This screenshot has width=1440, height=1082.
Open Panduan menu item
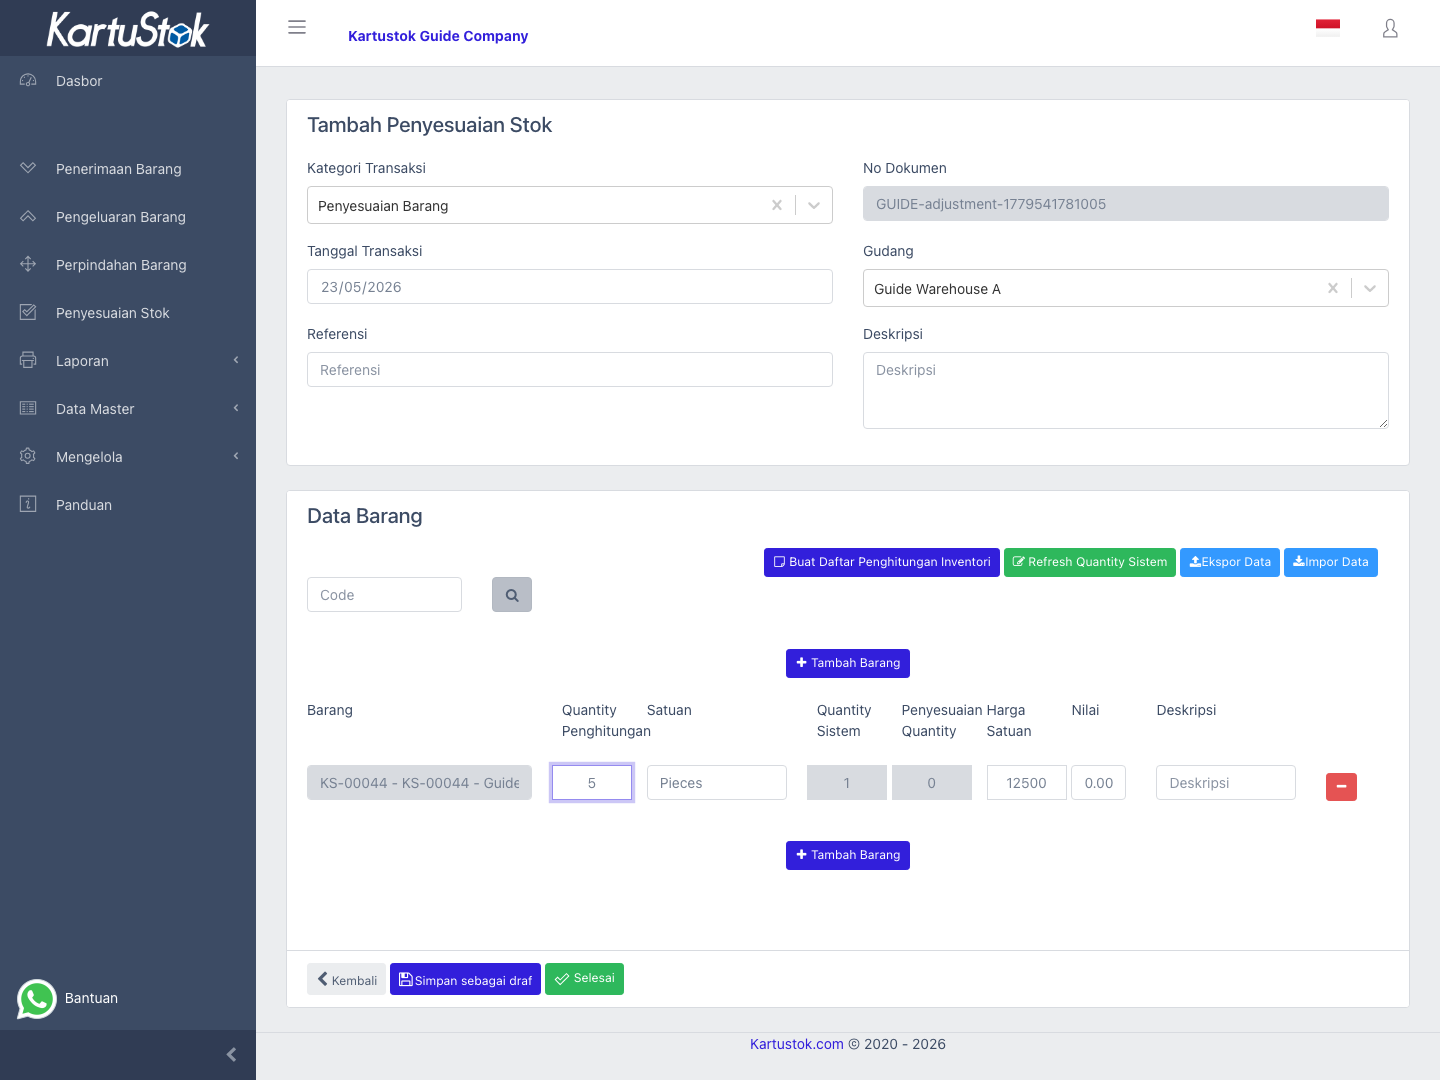pyautogui.click(x=128, y=505)
